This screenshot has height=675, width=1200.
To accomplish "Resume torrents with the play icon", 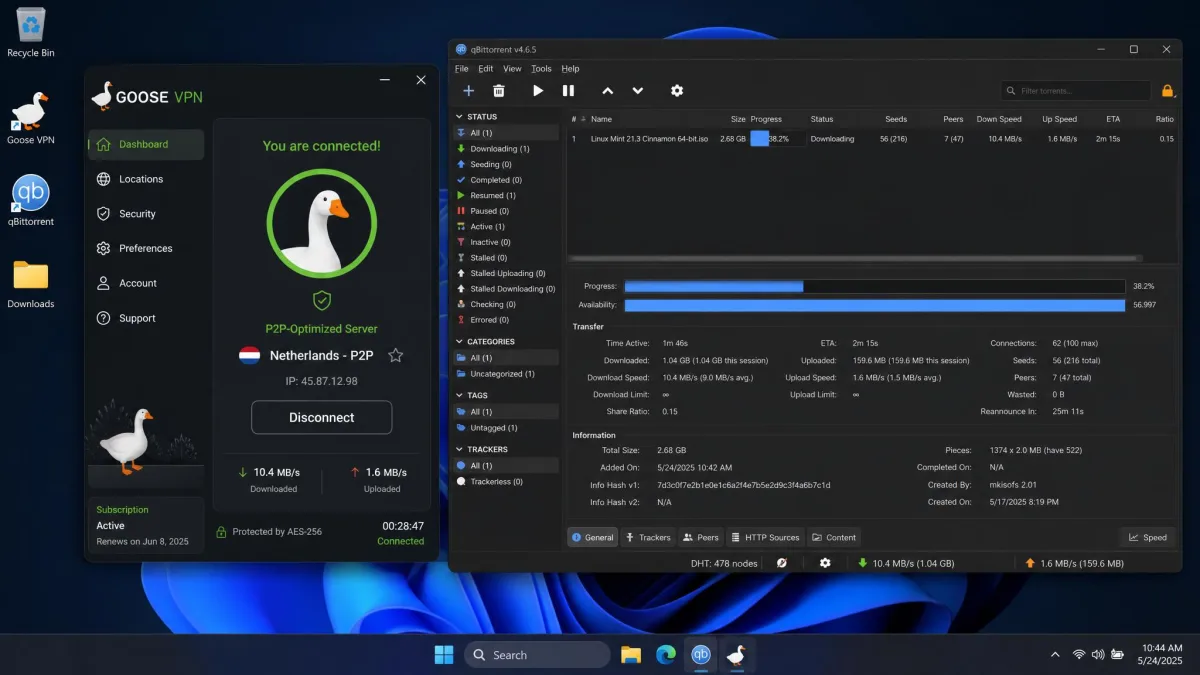I will pyautogui.click(x=538, y=91).
